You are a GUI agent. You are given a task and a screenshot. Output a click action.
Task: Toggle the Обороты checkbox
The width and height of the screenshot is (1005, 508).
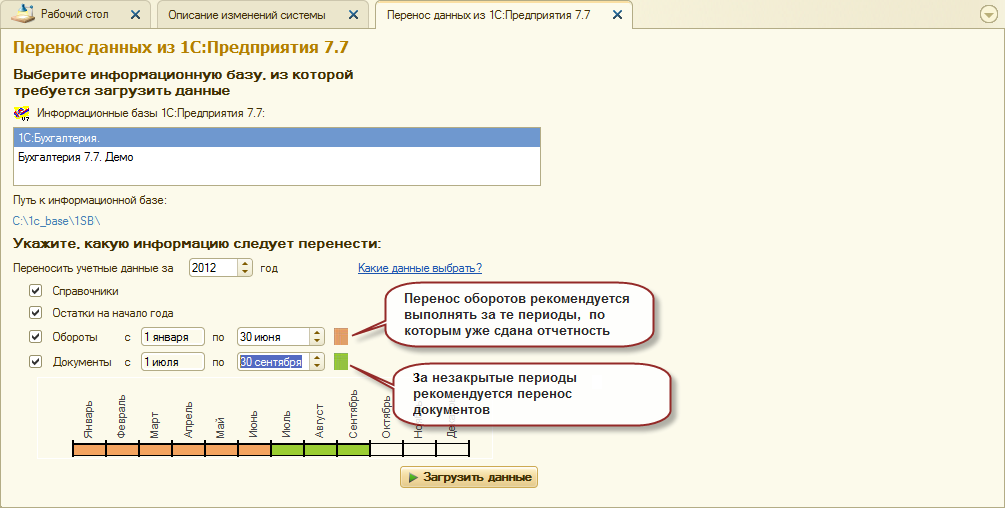click(x=36, y=336)
